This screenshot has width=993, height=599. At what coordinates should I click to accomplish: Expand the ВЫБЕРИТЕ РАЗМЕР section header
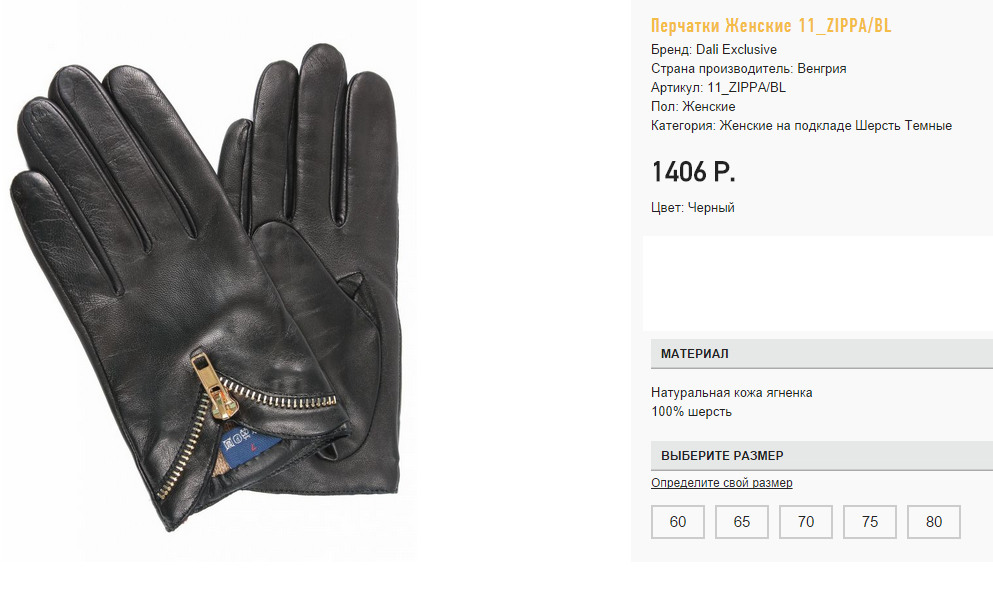[x=822, y=456]
